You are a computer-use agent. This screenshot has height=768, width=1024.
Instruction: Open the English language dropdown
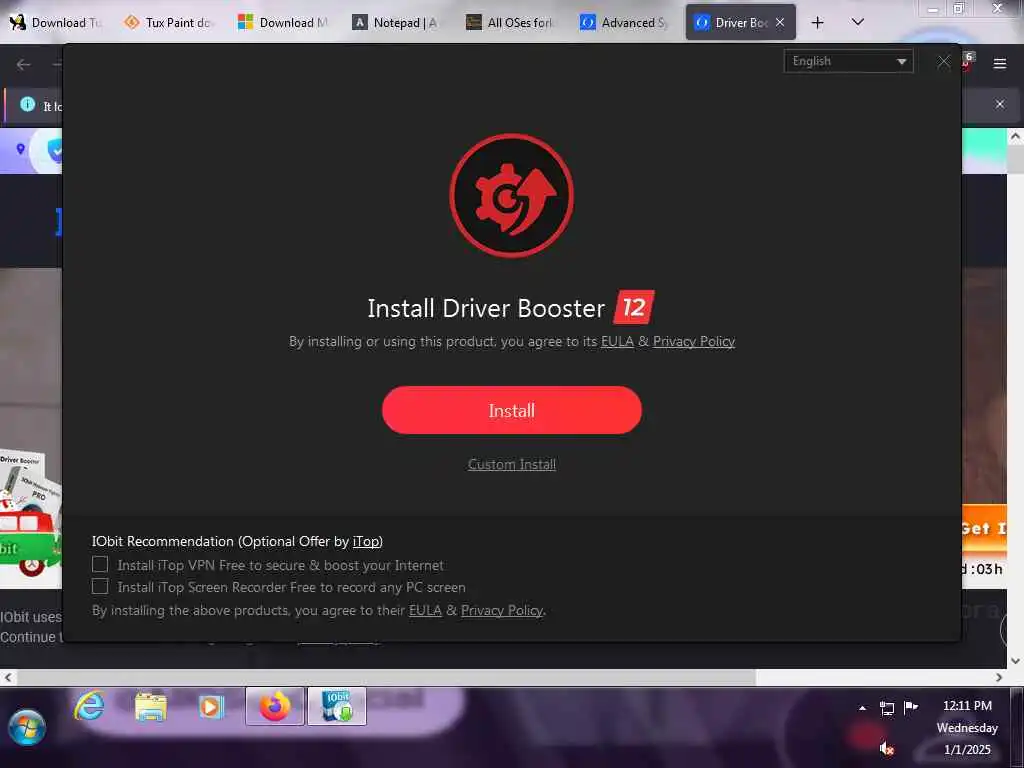coord(848,61)
